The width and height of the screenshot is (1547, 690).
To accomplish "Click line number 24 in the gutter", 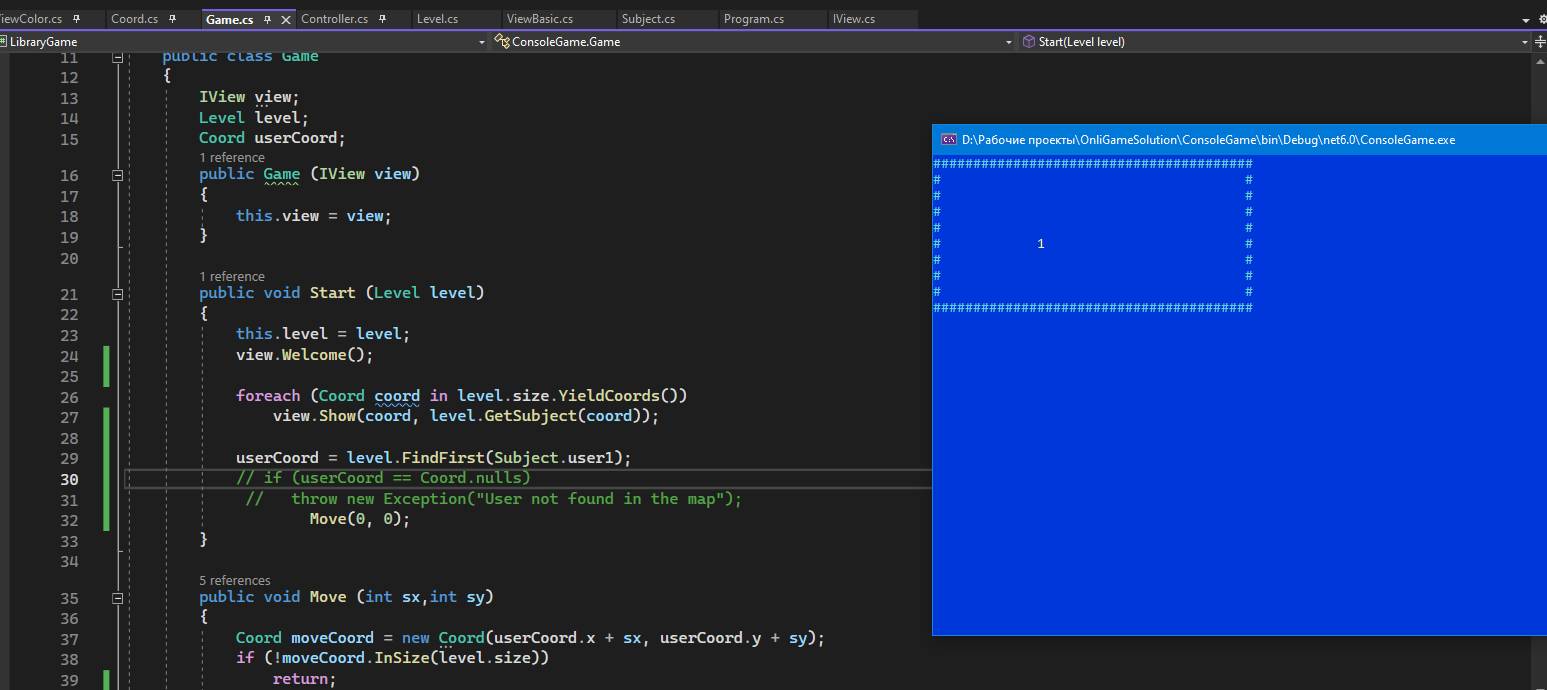I will tap(69, 356).
